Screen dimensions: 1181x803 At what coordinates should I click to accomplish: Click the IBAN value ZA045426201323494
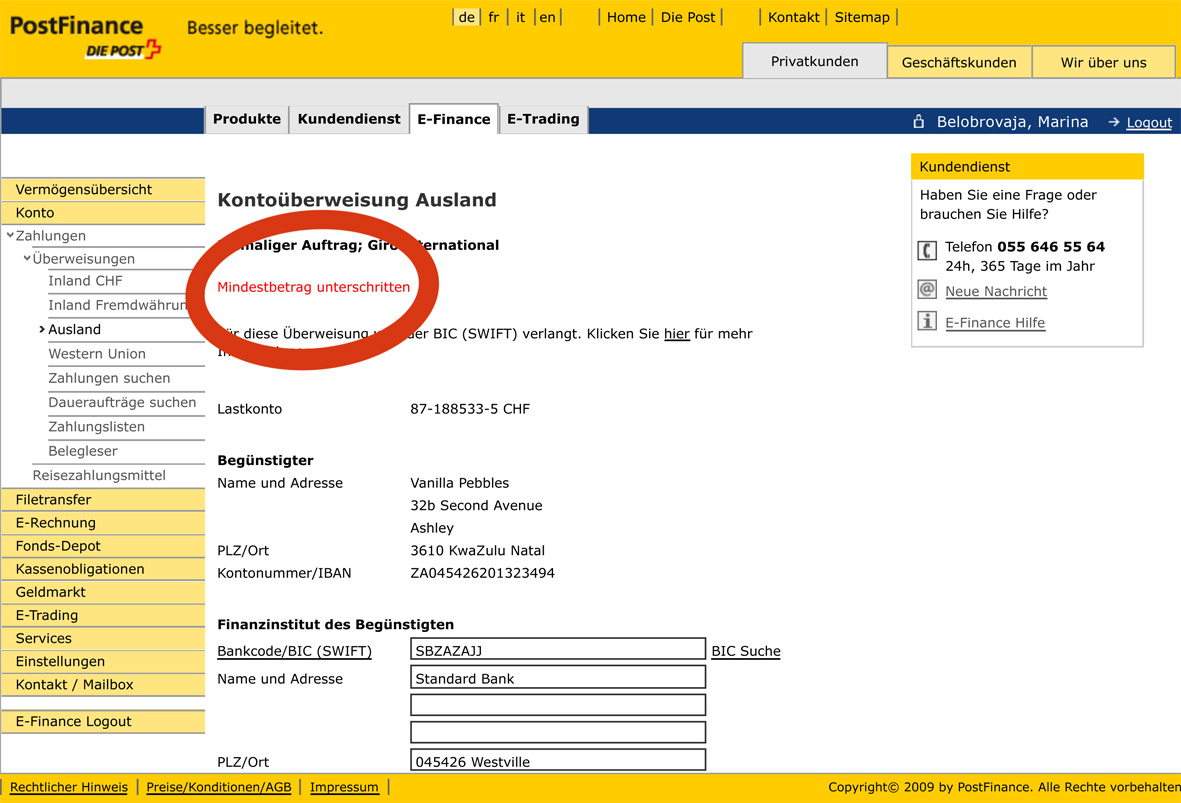482,573
